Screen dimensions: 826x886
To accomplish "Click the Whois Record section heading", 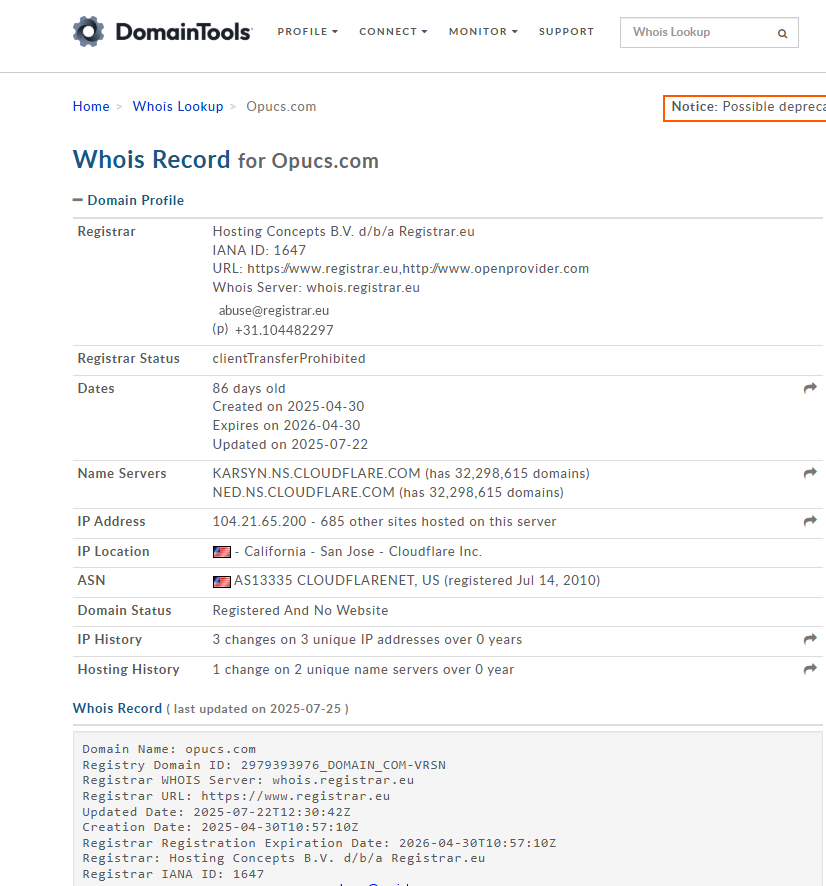I will click(x=118, y=709).
